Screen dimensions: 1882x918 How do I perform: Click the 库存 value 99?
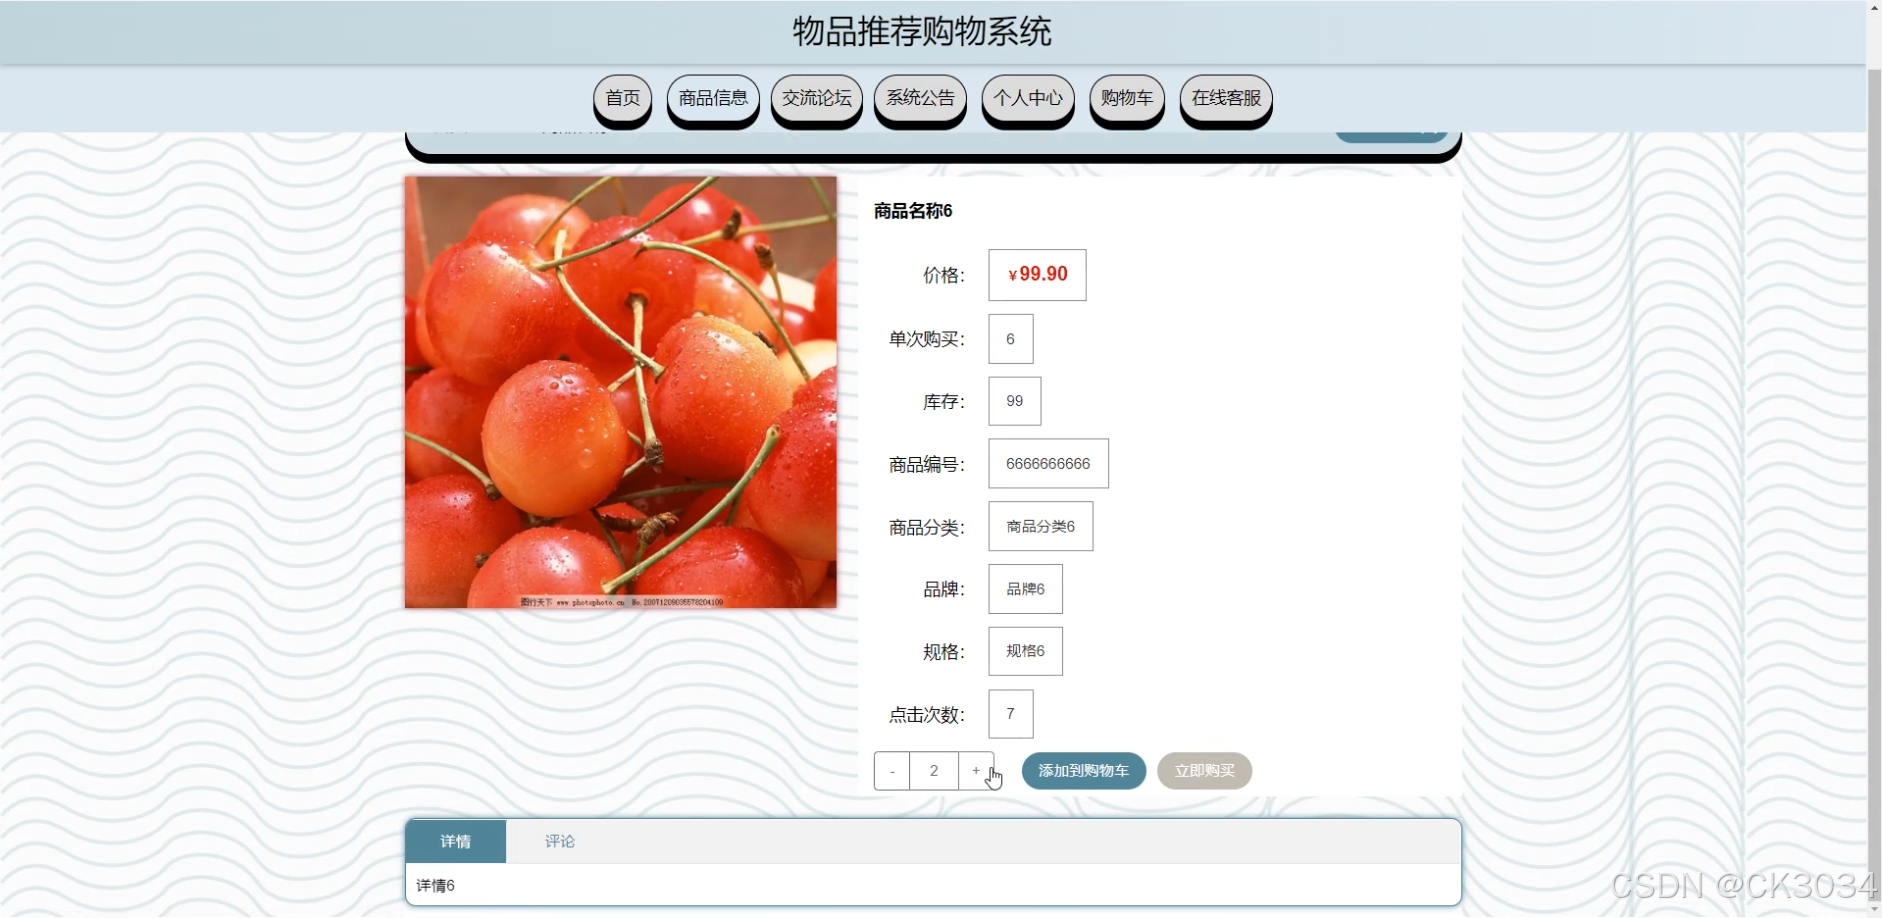(1014, 401)
